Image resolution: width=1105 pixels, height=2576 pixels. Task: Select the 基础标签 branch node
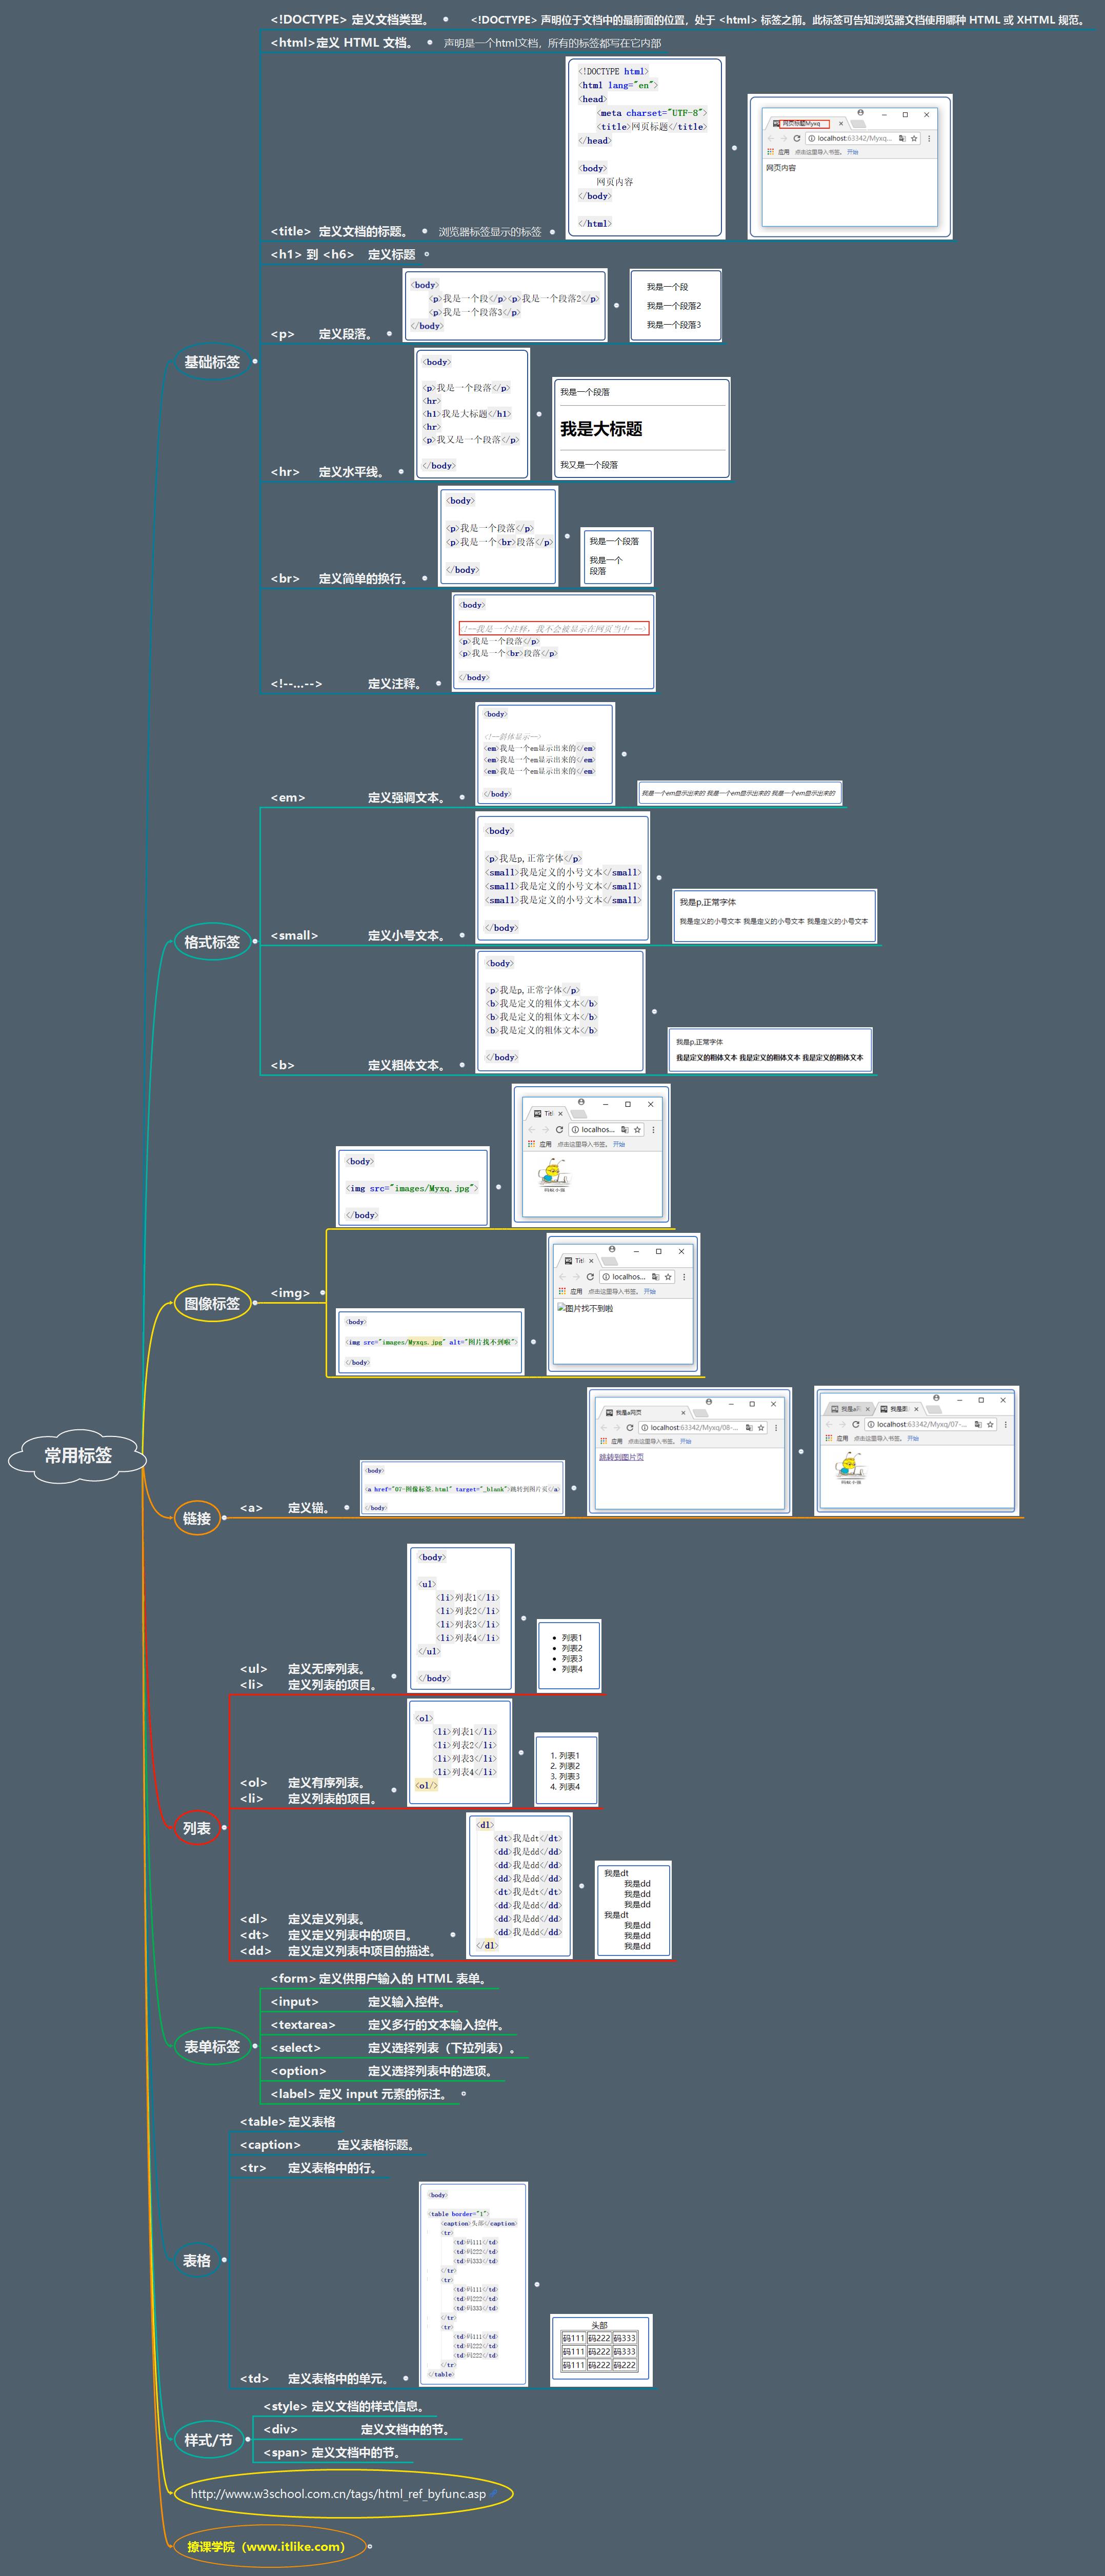point(212,362)
